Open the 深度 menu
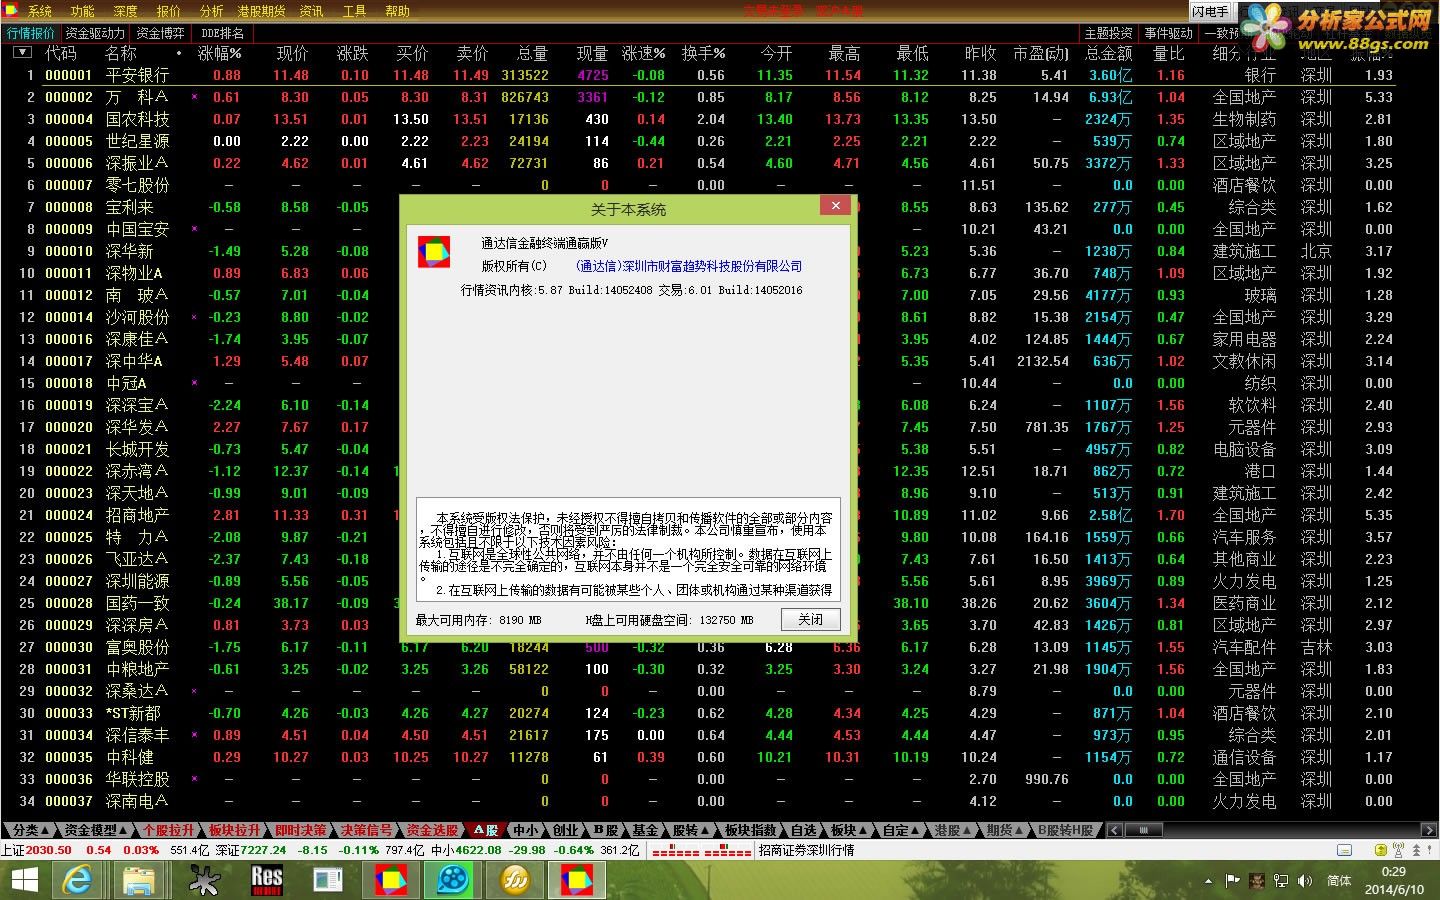The image size is (1440, 900). click(x=126, y=11)
